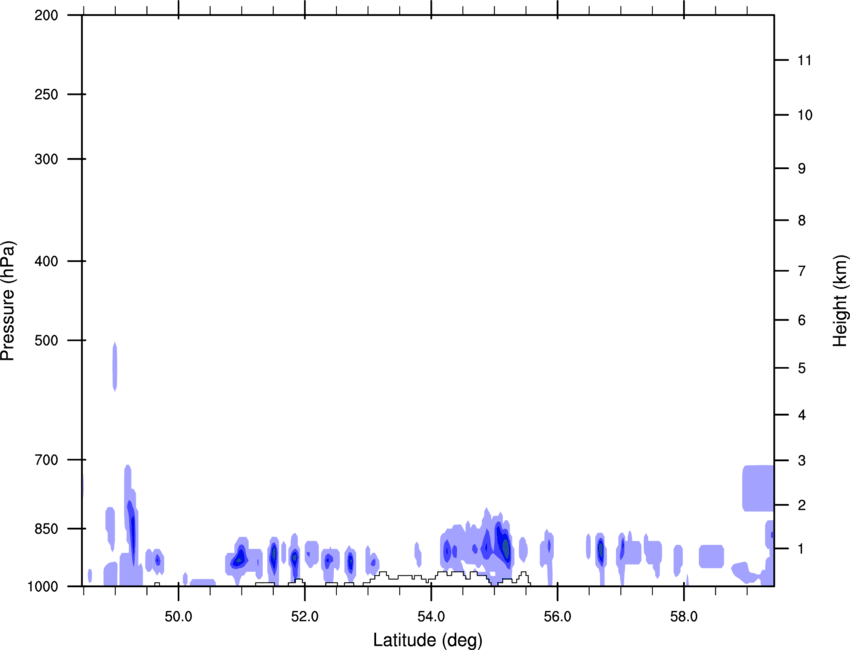Click the dark contour core near latitude 55

tap(504, 546)
